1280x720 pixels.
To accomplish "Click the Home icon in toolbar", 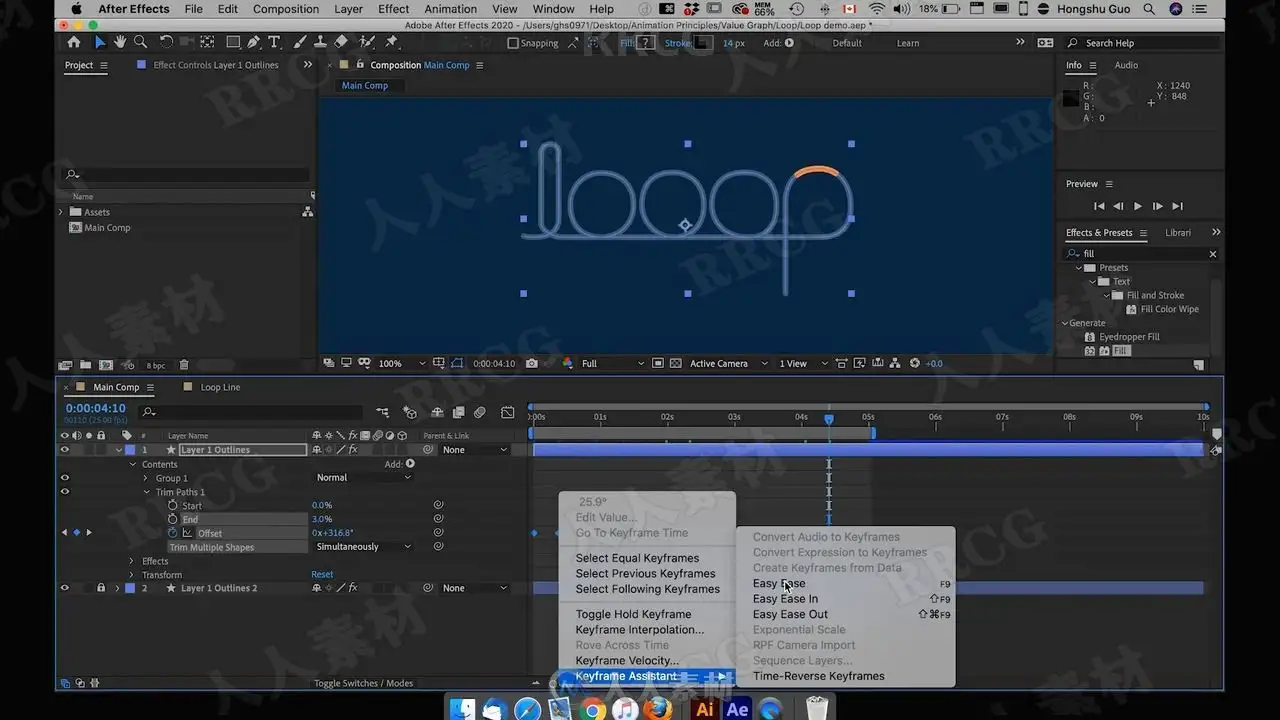I will pos(73,42).
